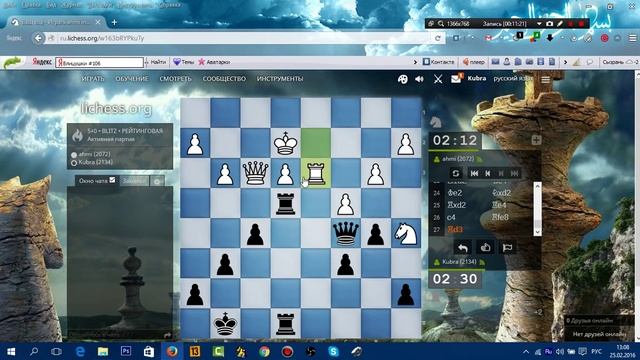Image resolution: width=640 pixels, height=360 pixels.
Task: Open the lichess background theme palette icon
Action: [x=402, y=79]
